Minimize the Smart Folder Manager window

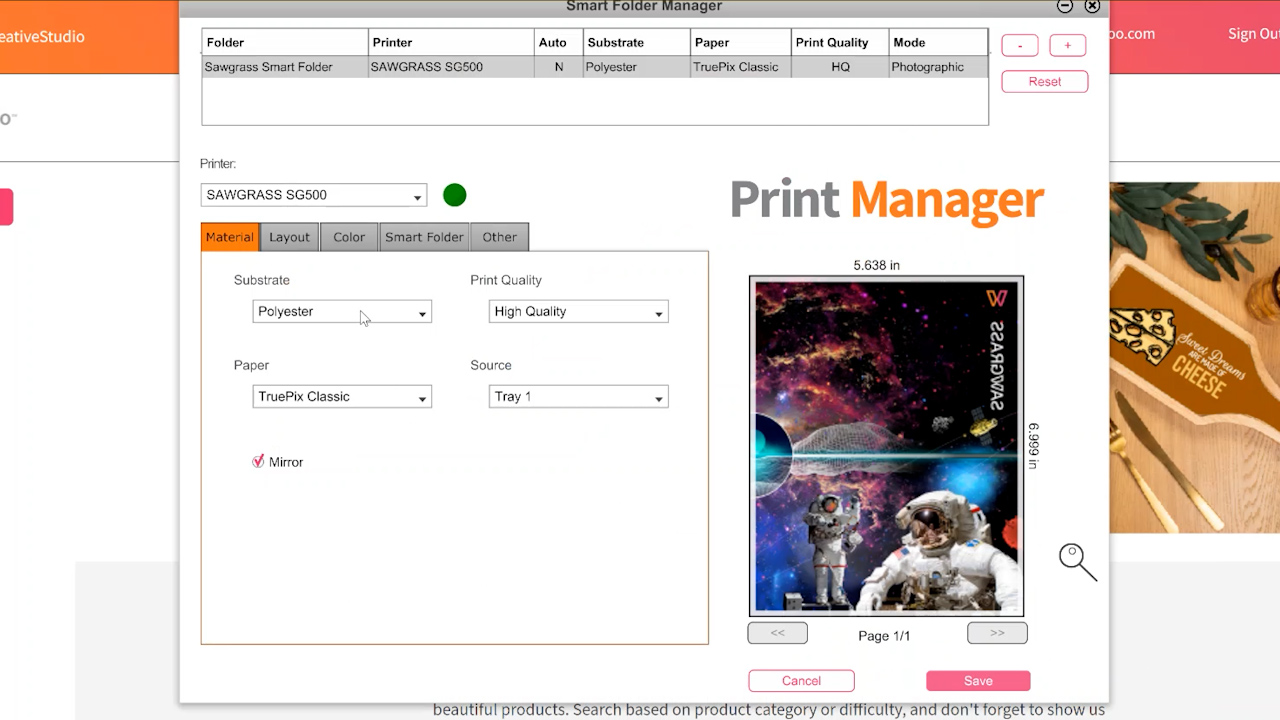[1065, 6]
